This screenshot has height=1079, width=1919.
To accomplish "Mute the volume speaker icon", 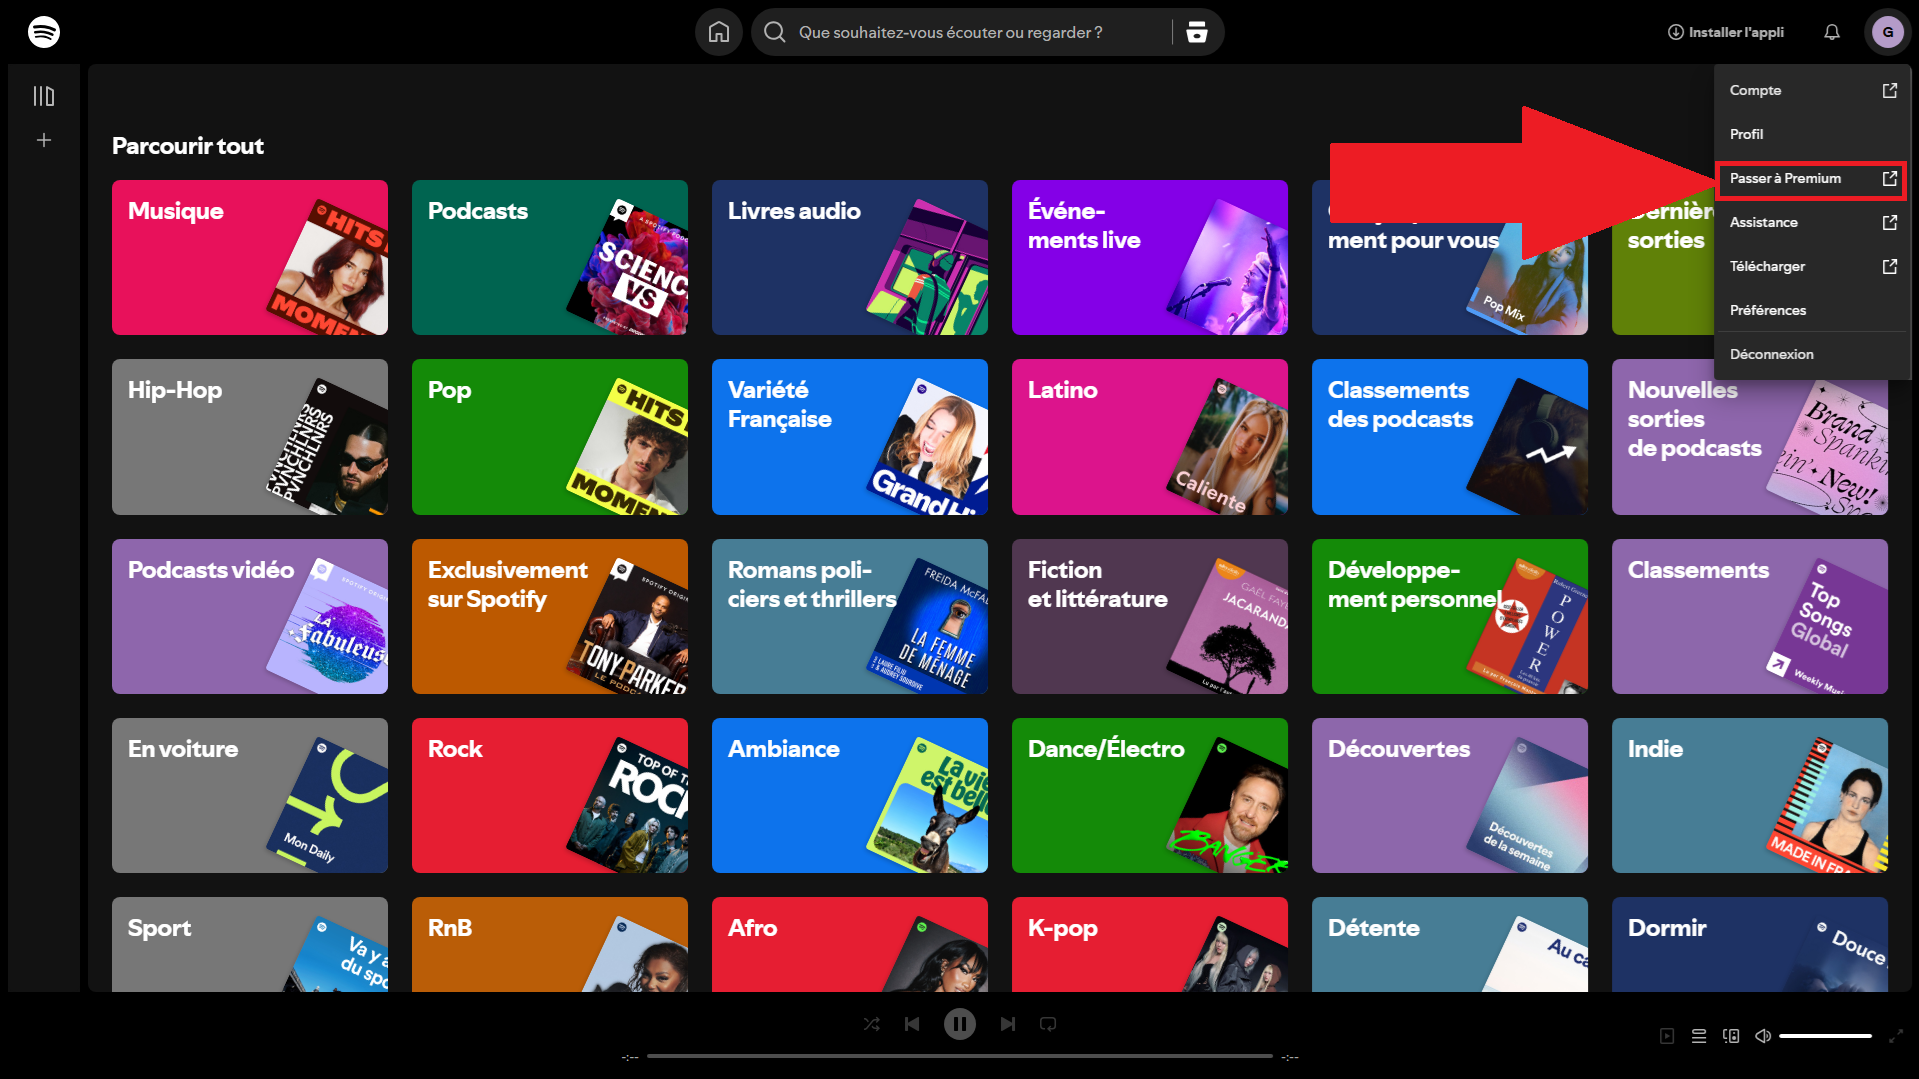I will 1762,1036.
